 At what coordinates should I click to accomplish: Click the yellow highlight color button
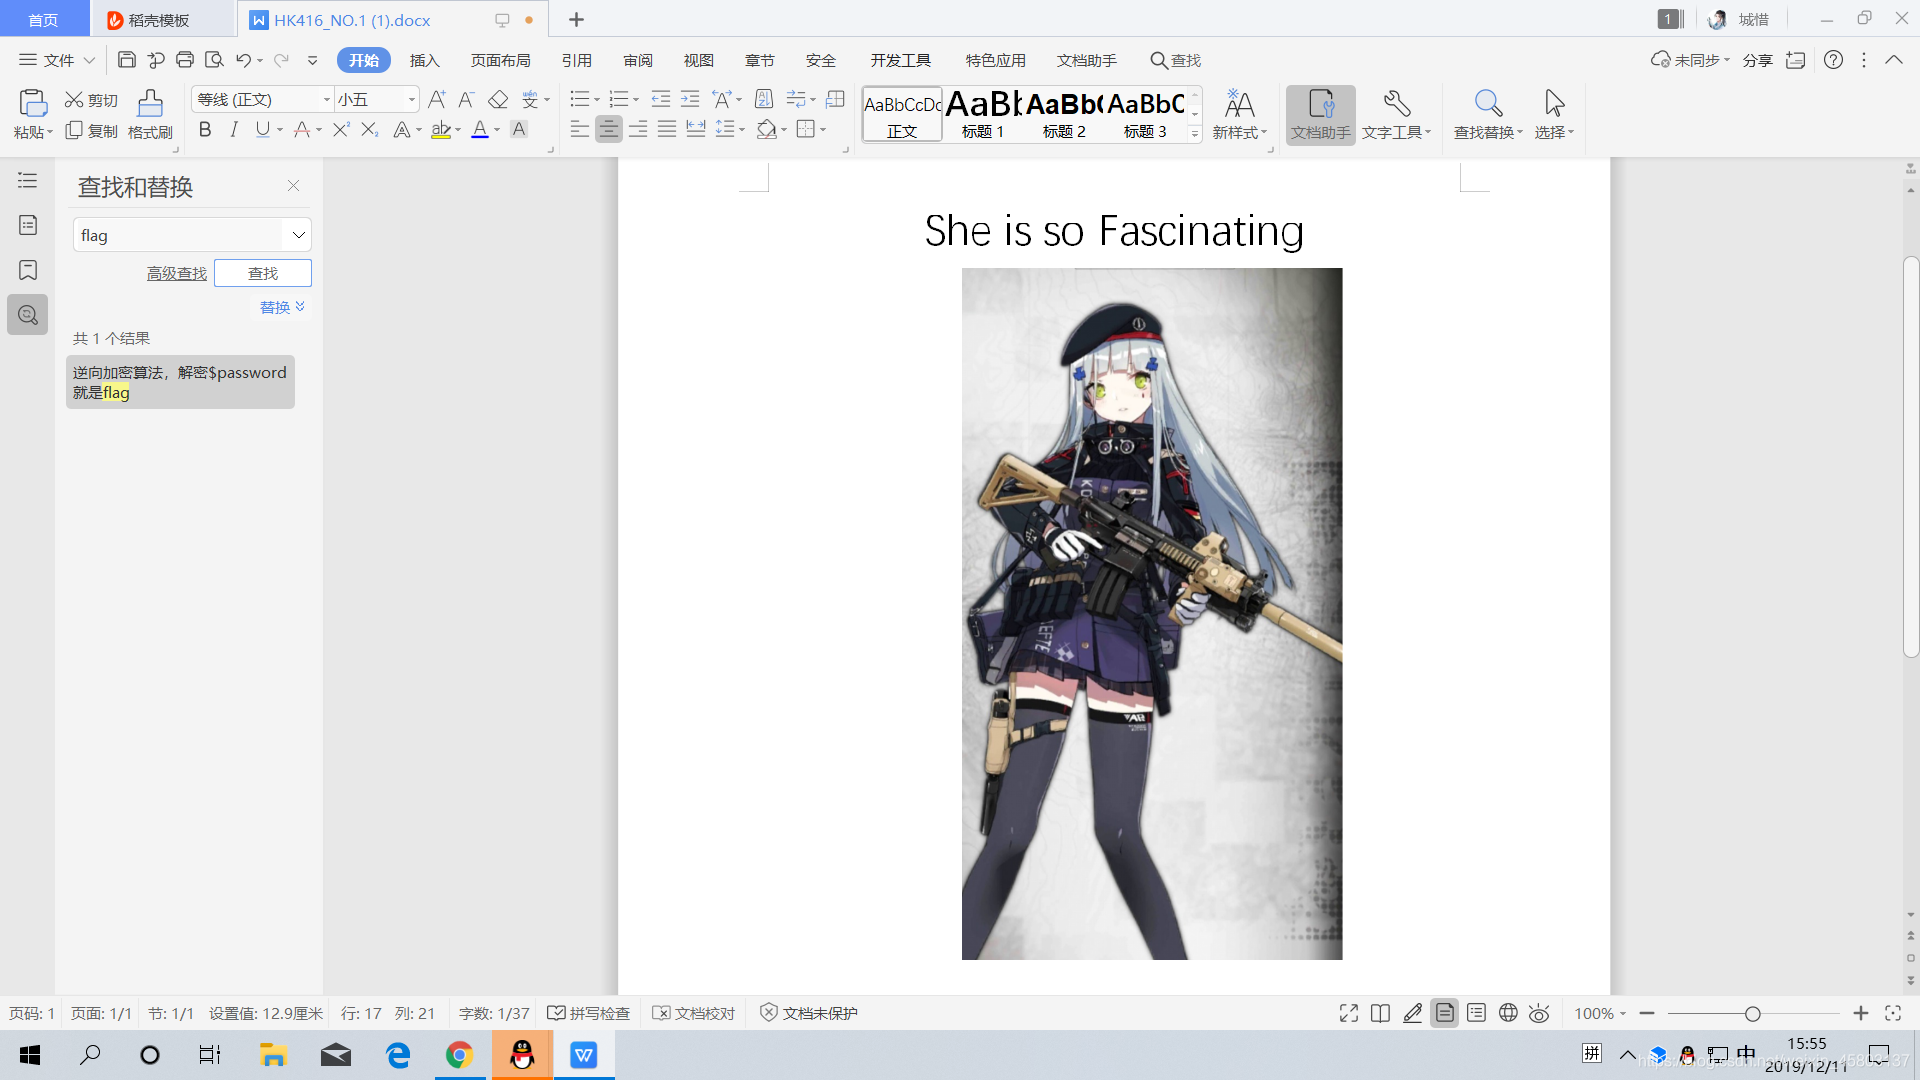point(441,129)
